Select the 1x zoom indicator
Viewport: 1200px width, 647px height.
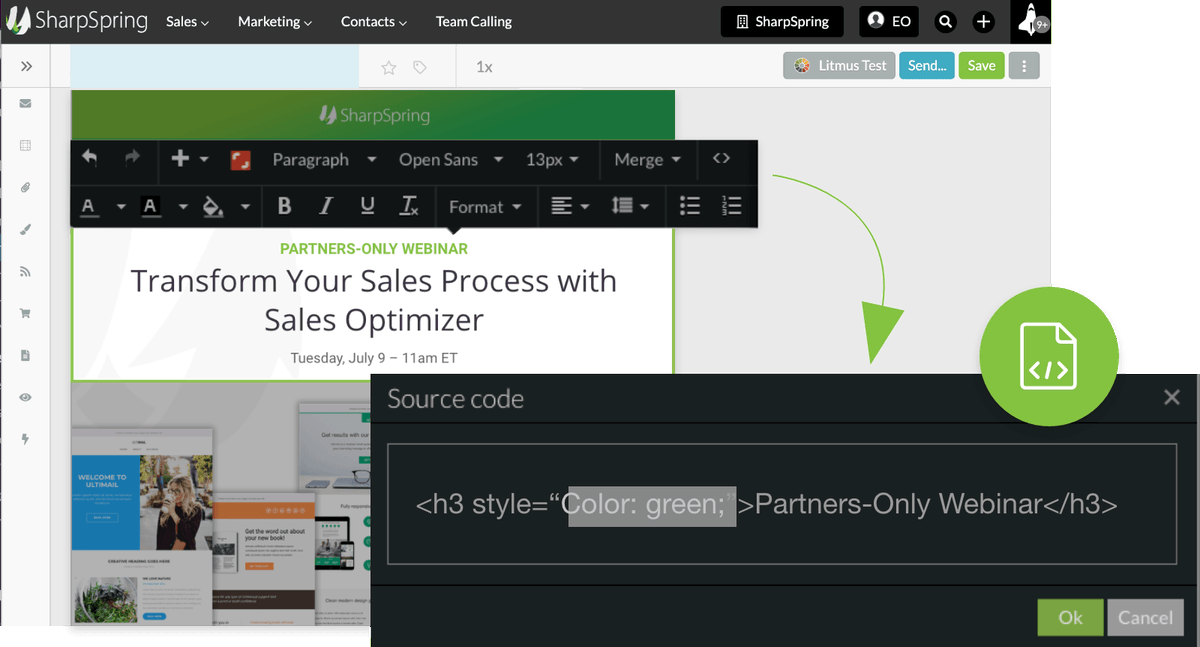pyautogui.click(x=484, y=67)
